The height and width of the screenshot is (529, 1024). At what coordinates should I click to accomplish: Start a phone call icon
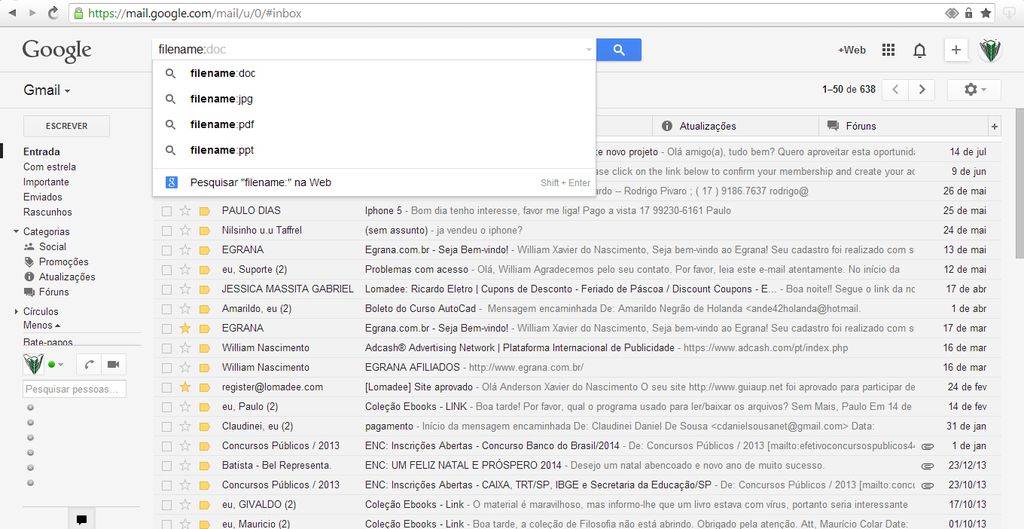pos(89,364)
